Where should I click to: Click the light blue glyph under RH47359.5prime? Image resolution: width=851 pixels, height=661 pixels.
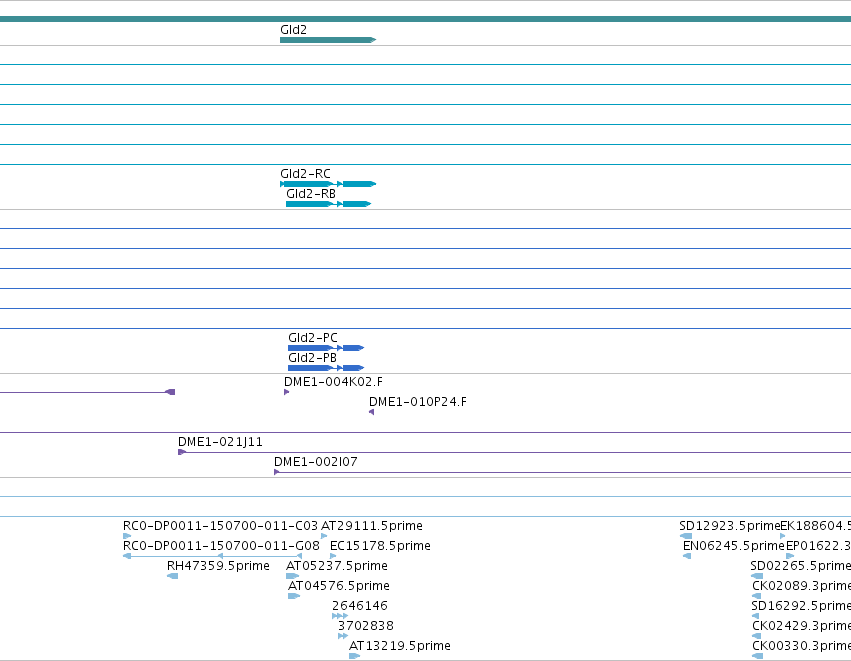(x=173, y=576)
